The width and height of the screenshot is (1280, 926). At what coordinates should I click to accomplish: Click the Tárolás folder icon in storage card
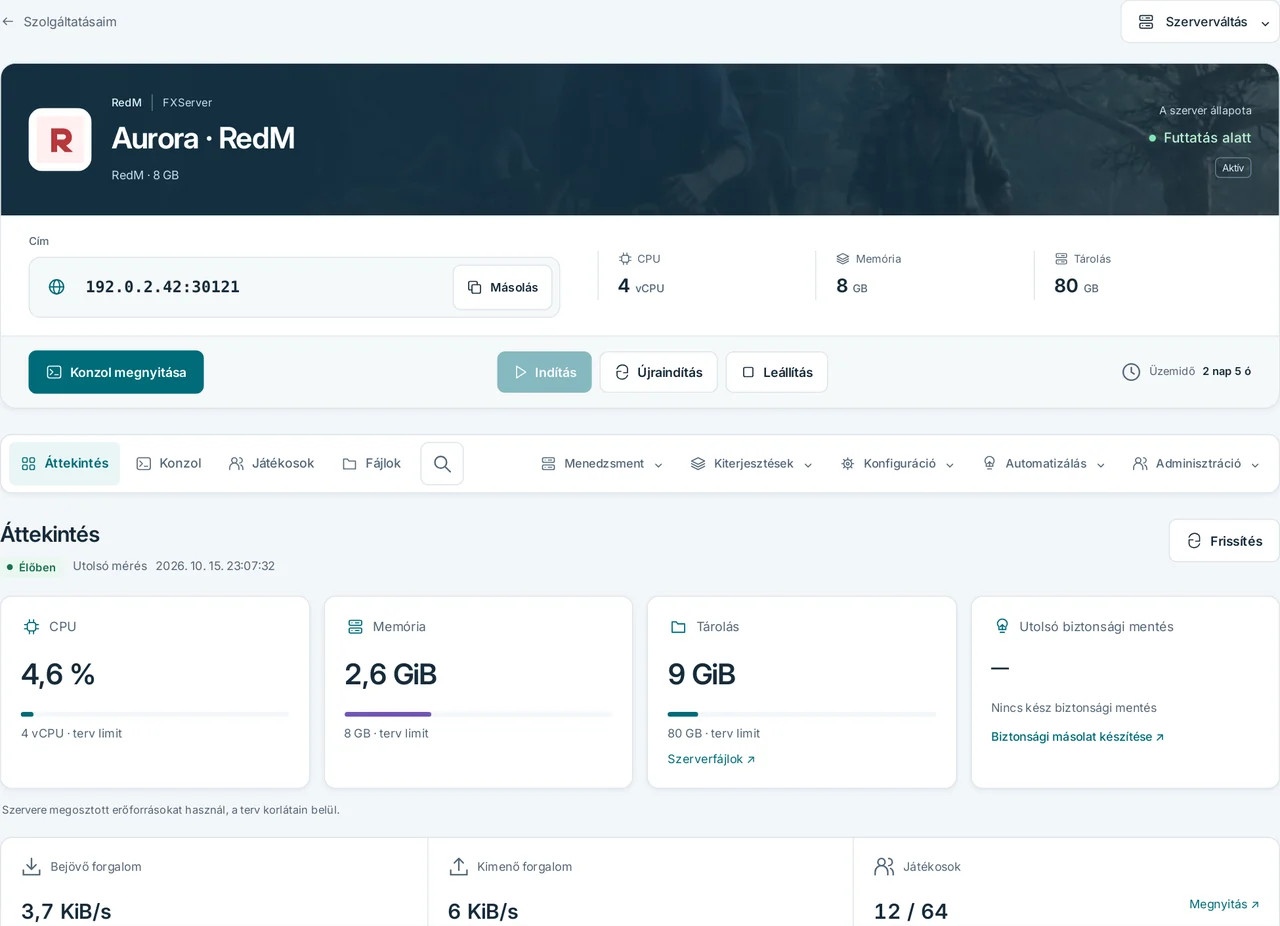pyautogui.click(x=678, y=627)
